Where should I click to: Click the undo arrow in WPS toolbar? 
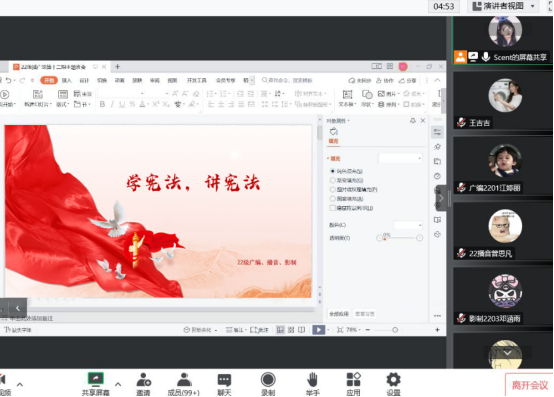pos(8,81)
